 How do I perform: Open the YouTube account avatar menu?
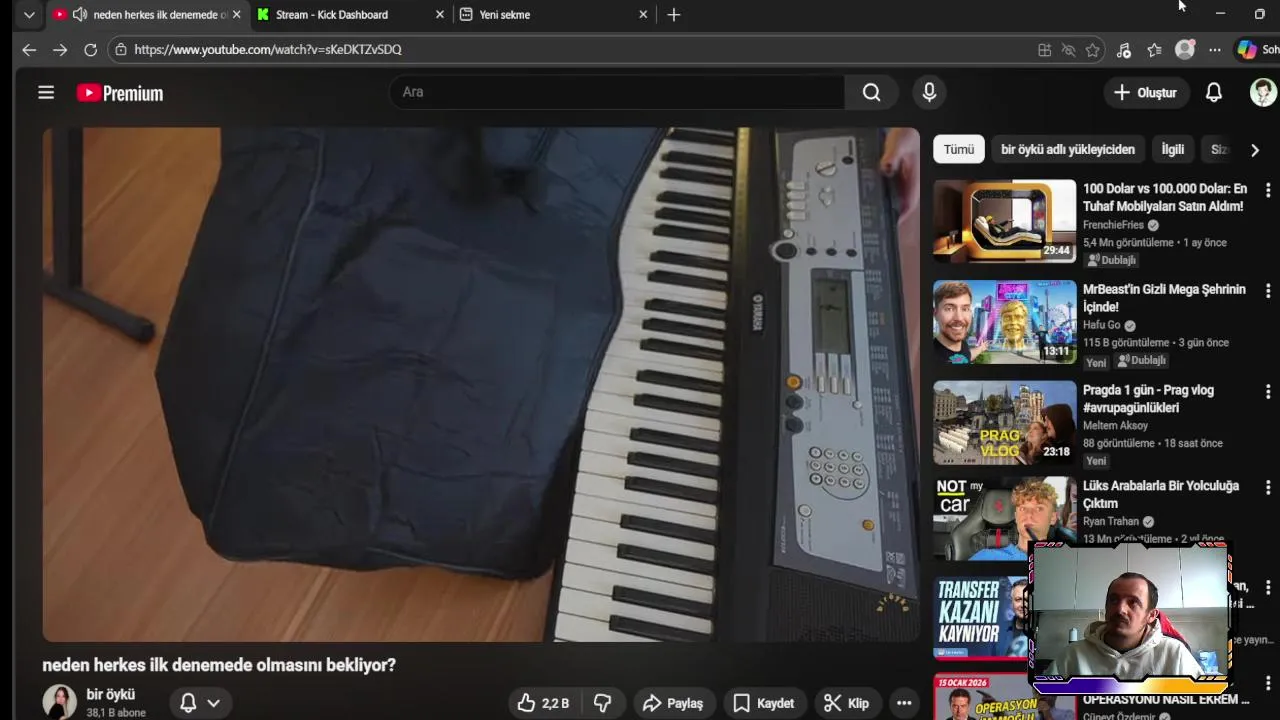click(1263, 92)
